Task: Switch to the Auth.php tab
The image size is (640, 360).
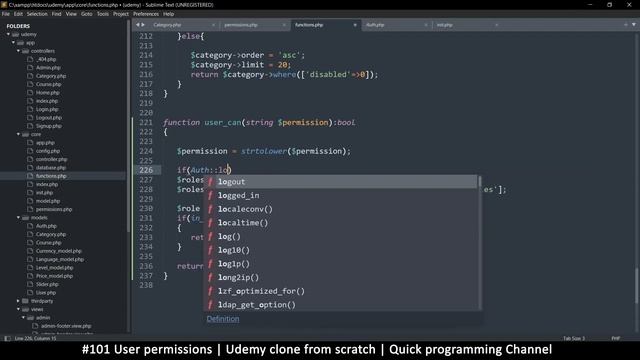Action: coord(375,25)
